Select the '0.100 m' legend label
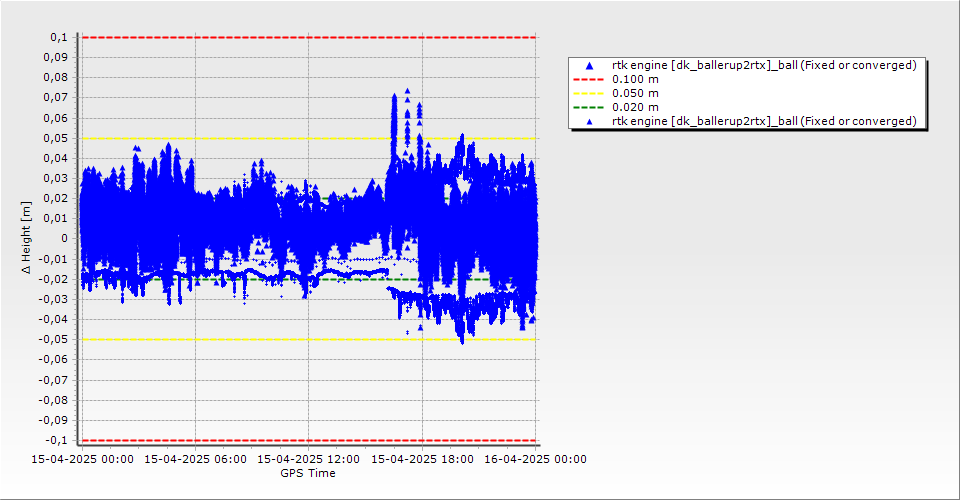 click(x=635, y=80)
